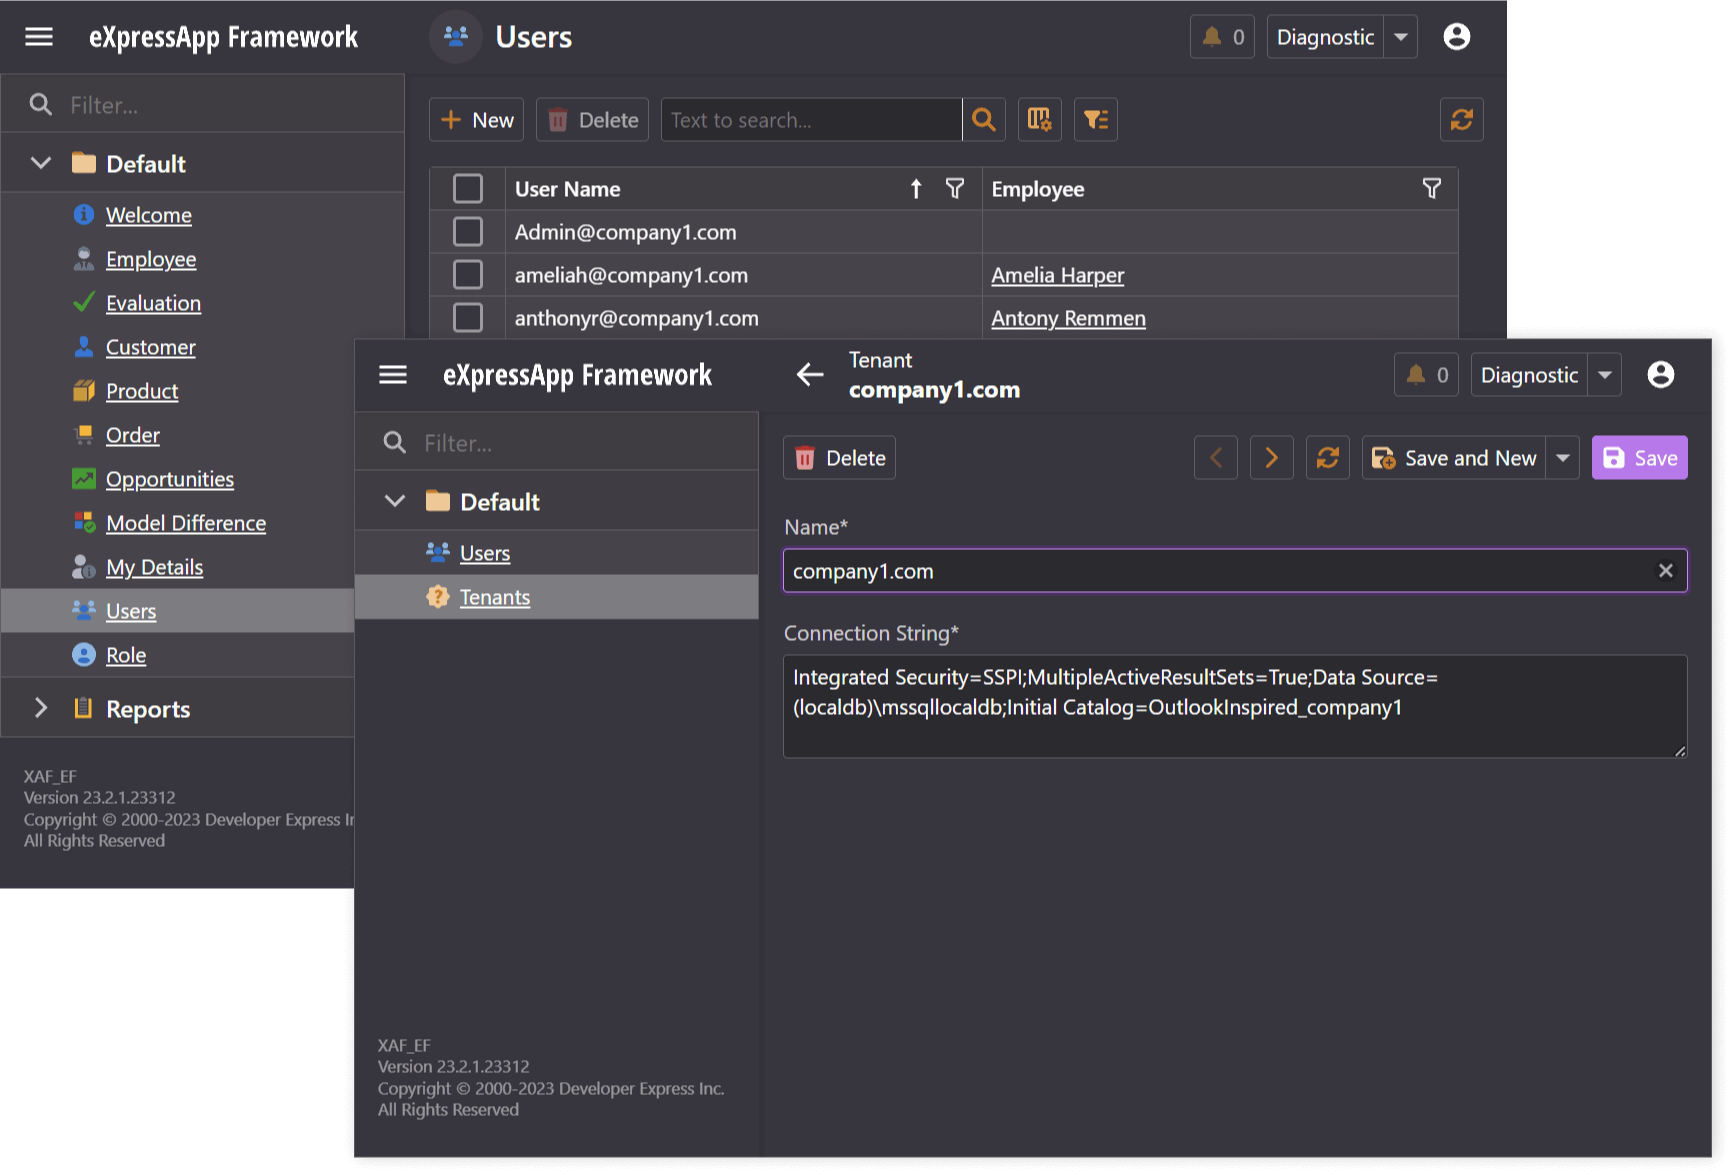1731x1174 pixels.
Task: Click the User Name sort arrow
Action: [915, 188]
